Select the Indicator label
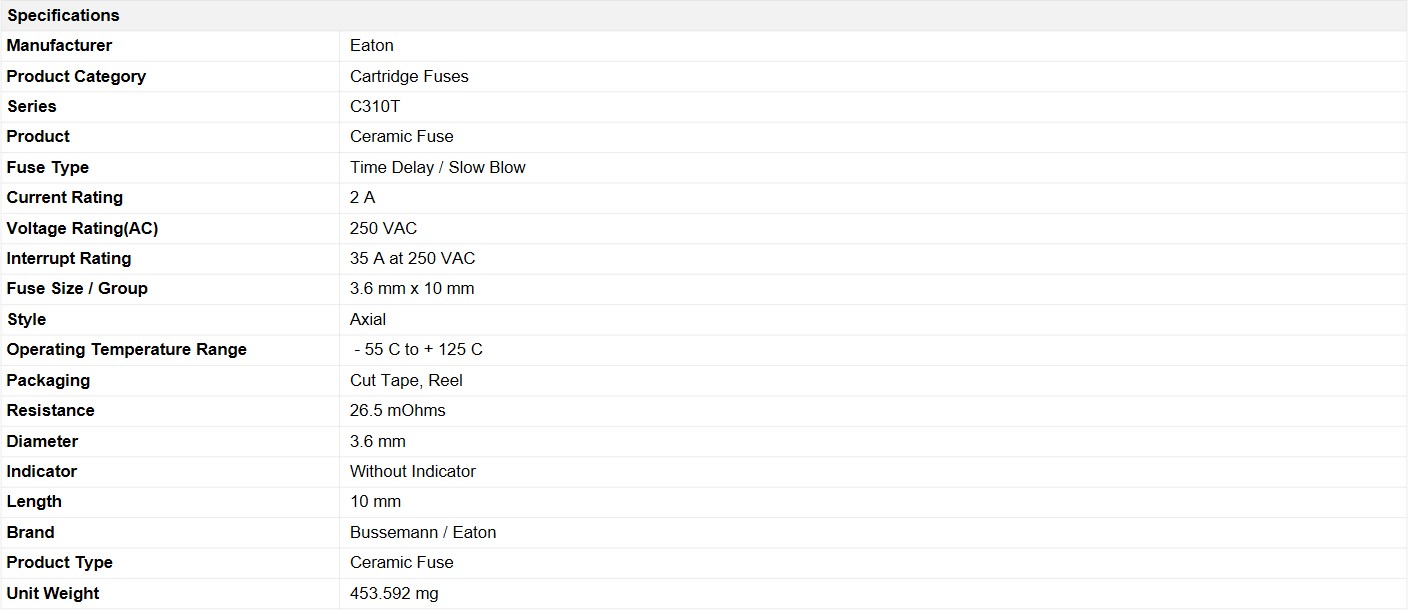 click(42, 471)
